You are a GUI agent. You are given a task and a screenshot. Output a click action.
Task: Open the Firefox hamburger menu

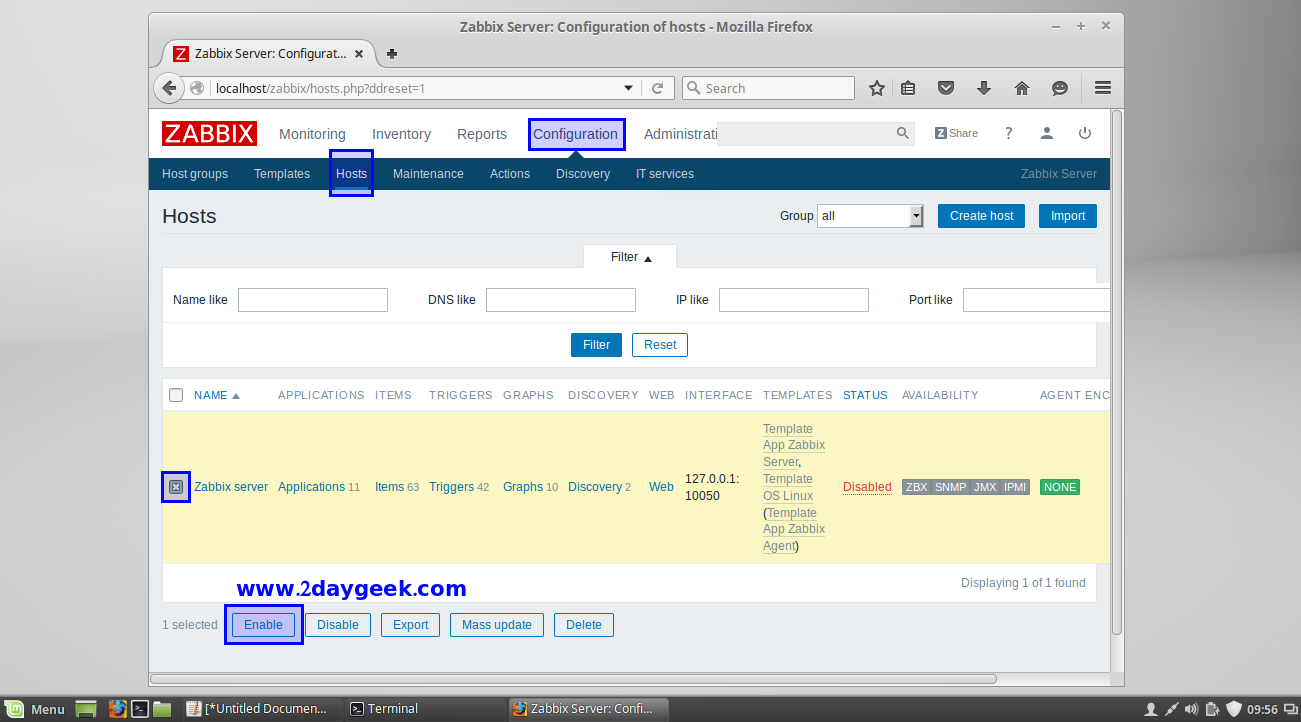[x=1103, y=88]
